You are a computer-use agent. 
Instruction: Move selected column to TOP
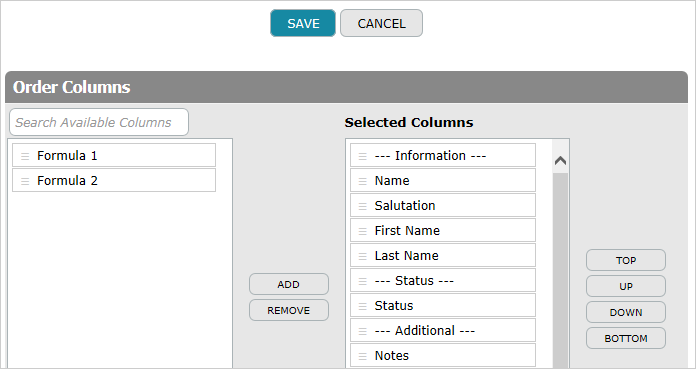click(626, 260)
